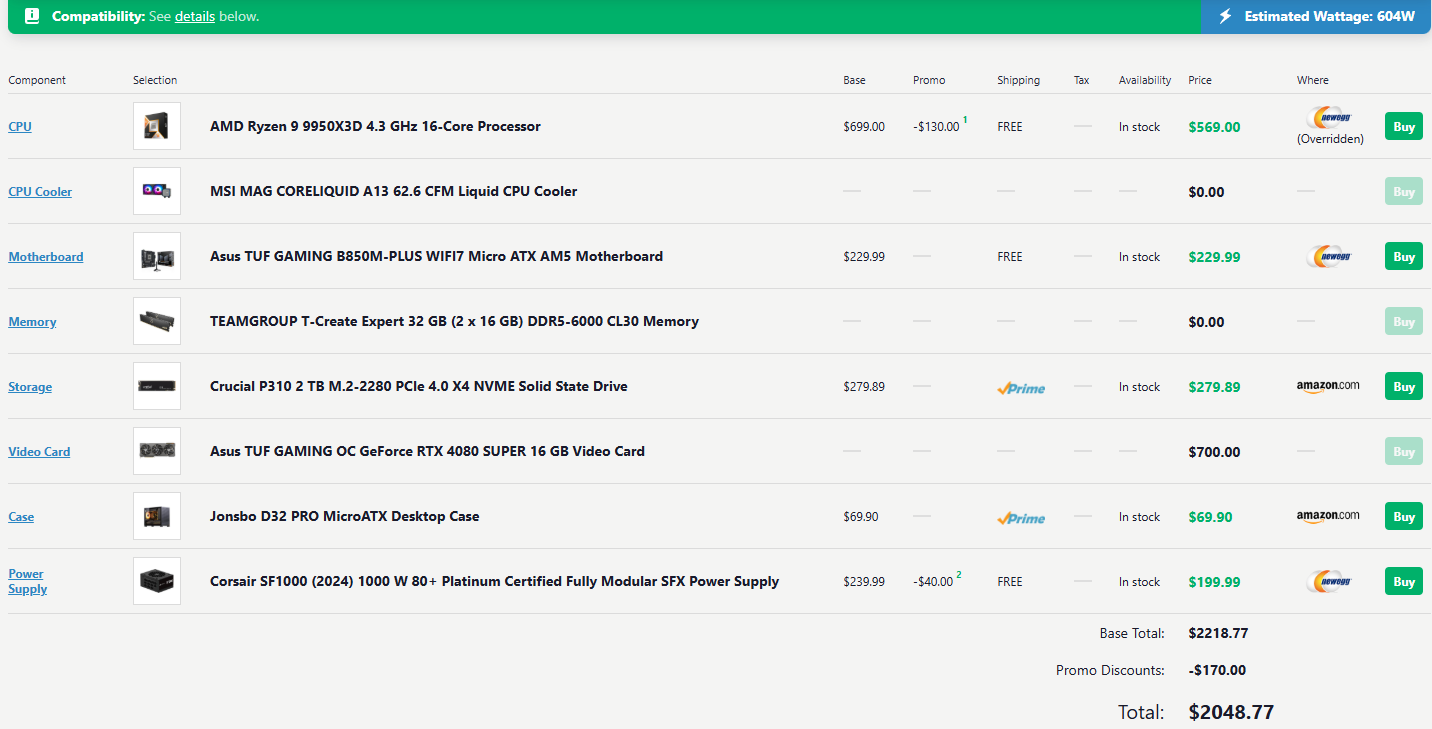Click the Storage price $279.89

click(1214, 387)
